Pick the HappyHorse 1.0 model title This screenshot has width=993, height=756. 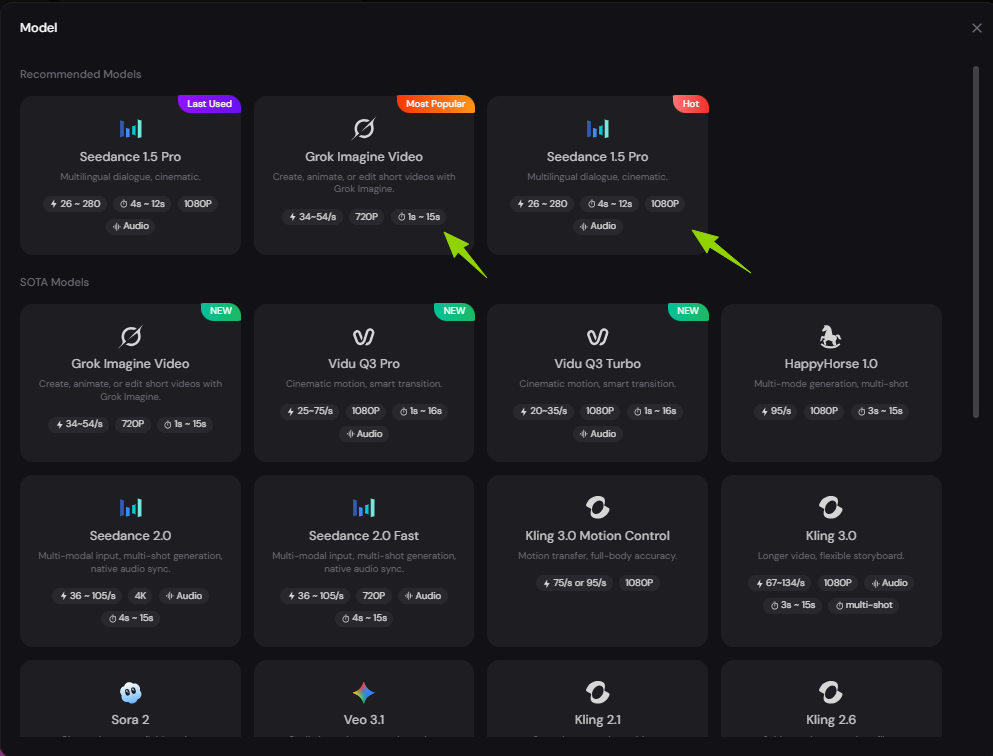831,363
